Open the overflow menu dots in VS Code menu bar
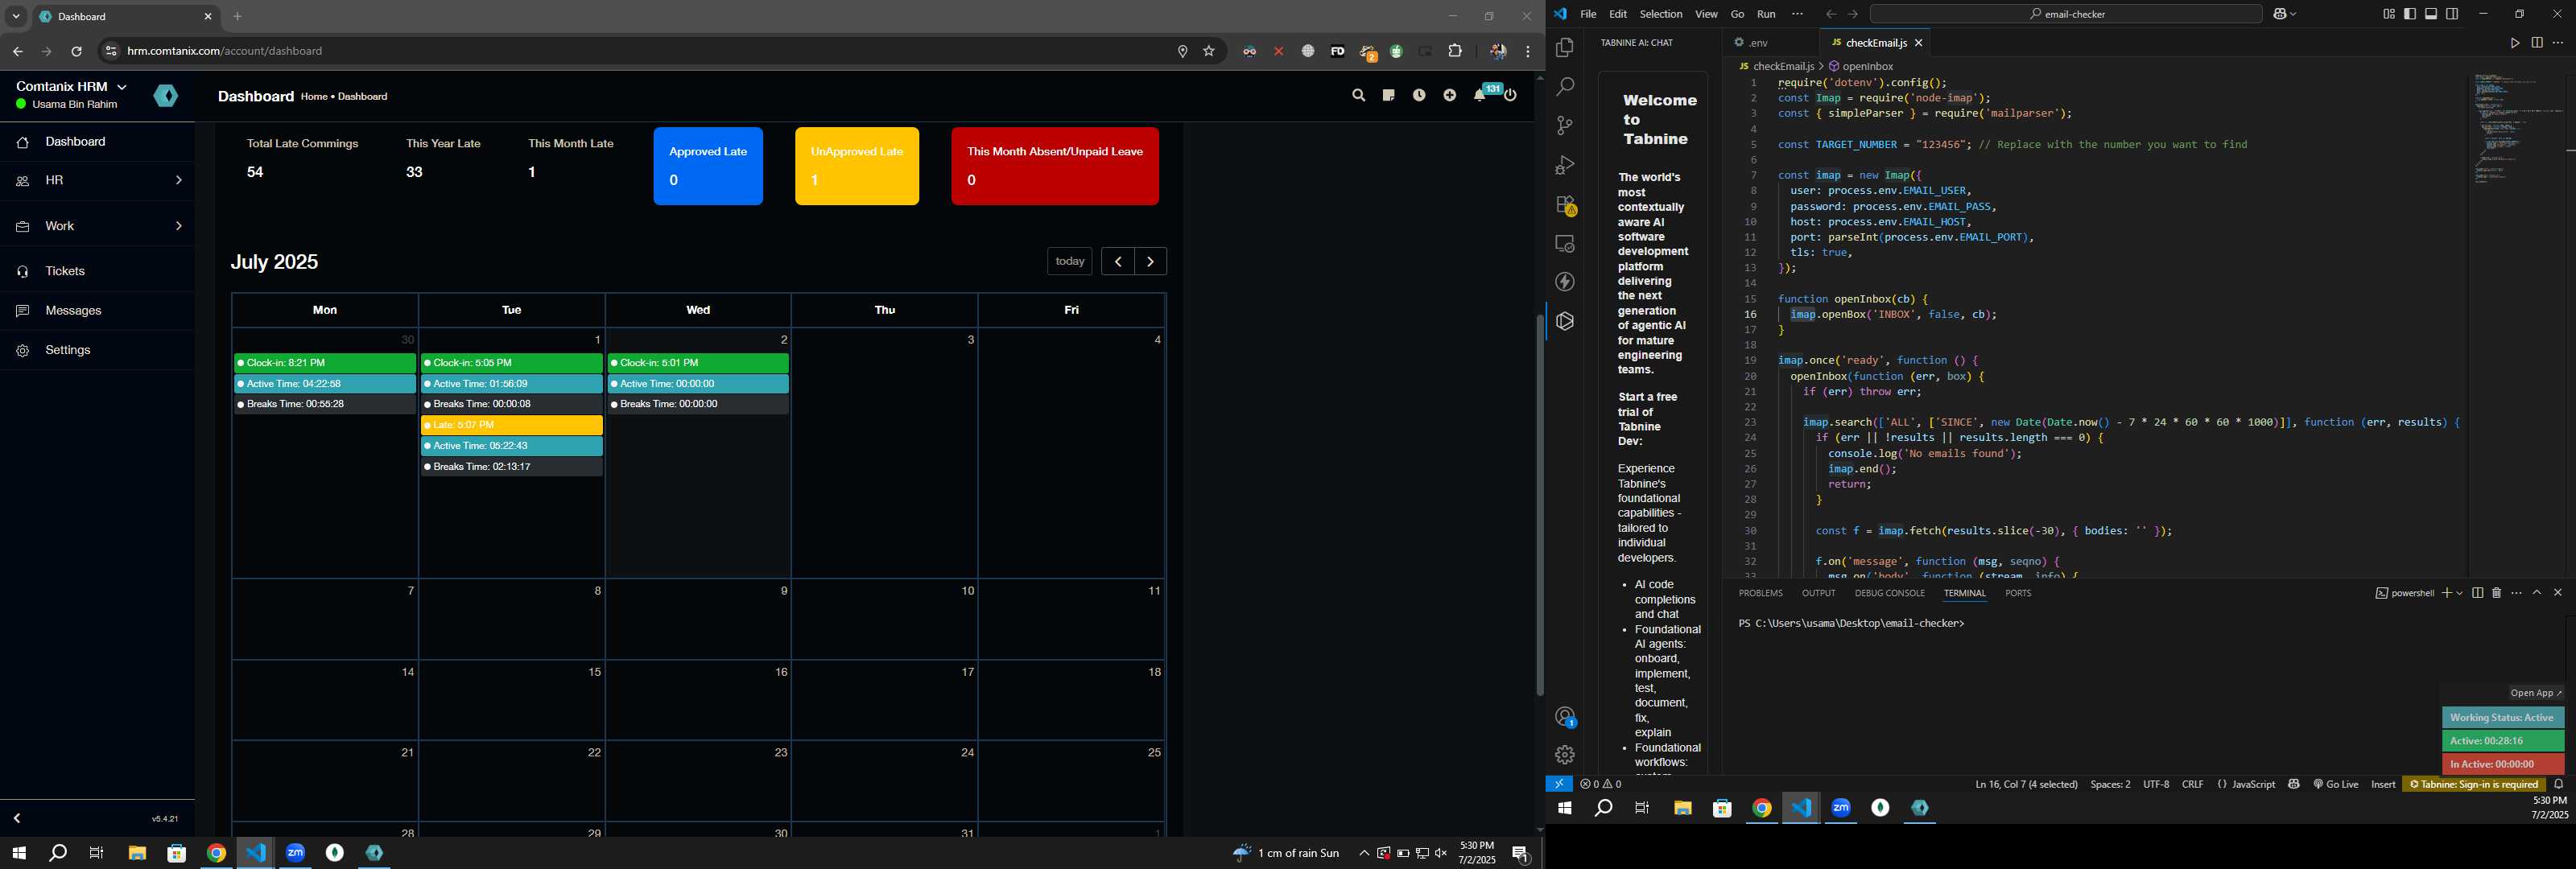This screenshot has height=869, width=2576. pos(1798,14)
